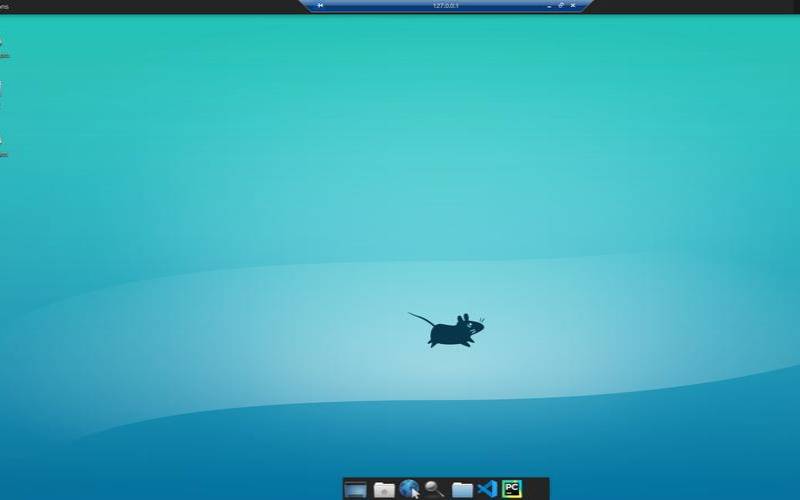
Task: Open the home folder file manager icon
Action: pyautogui.click(x=384, y=490)
